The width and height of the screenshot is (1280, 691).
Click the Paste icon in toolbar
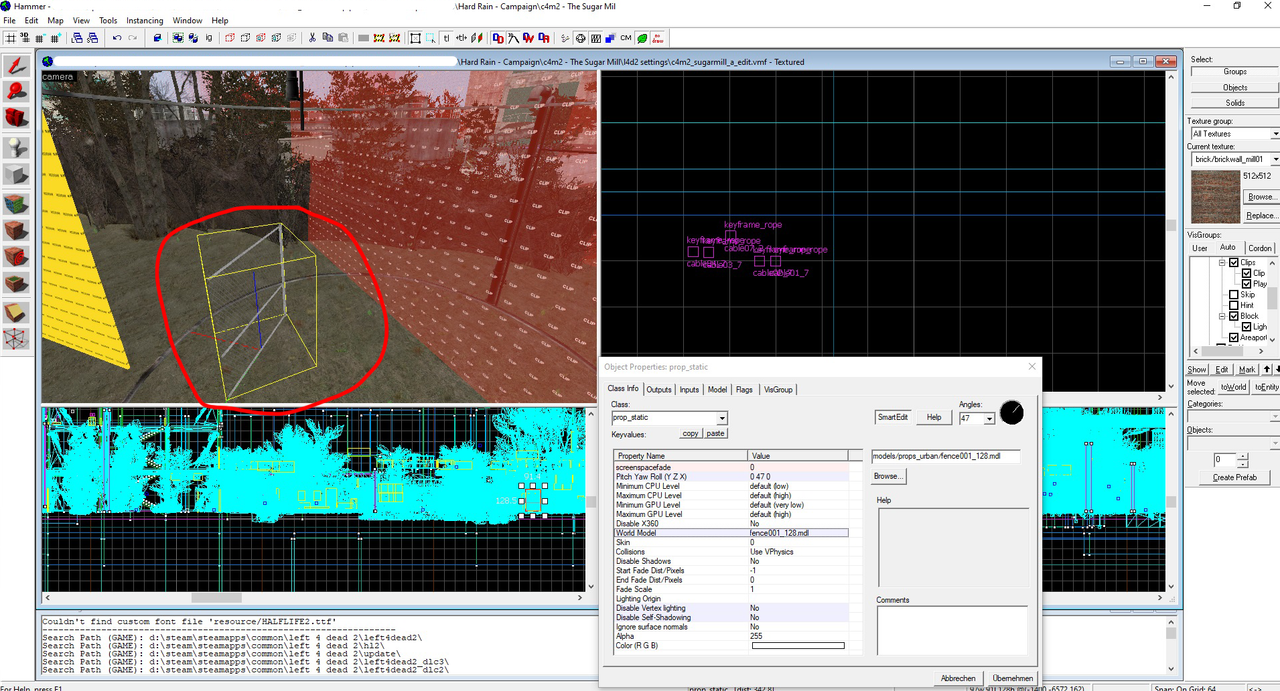pyautogui.click(x=343, y=38)
